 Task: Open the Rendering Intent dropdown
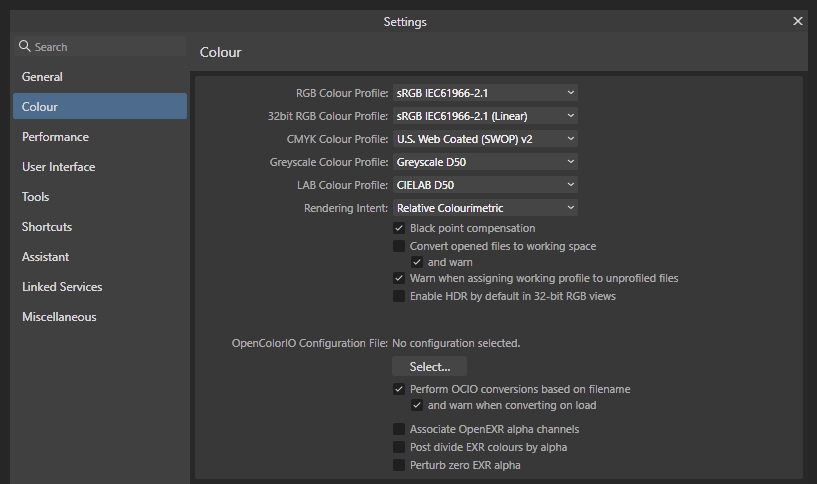tap(485, 208)
